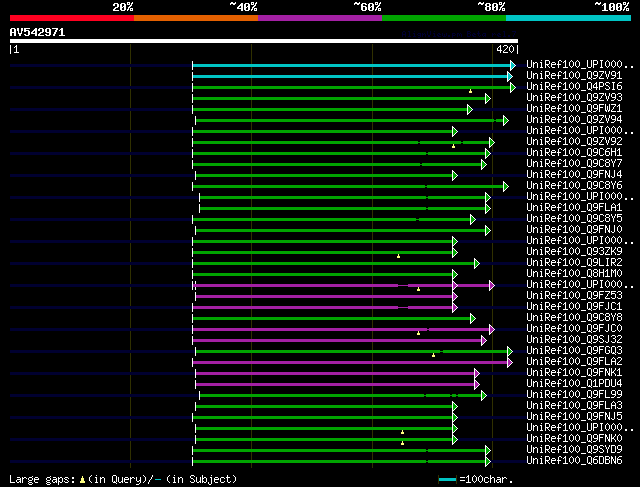Click the red 20% identity legend segment
Viewport: 640px width, 487px height.
(x=72, y=18)
